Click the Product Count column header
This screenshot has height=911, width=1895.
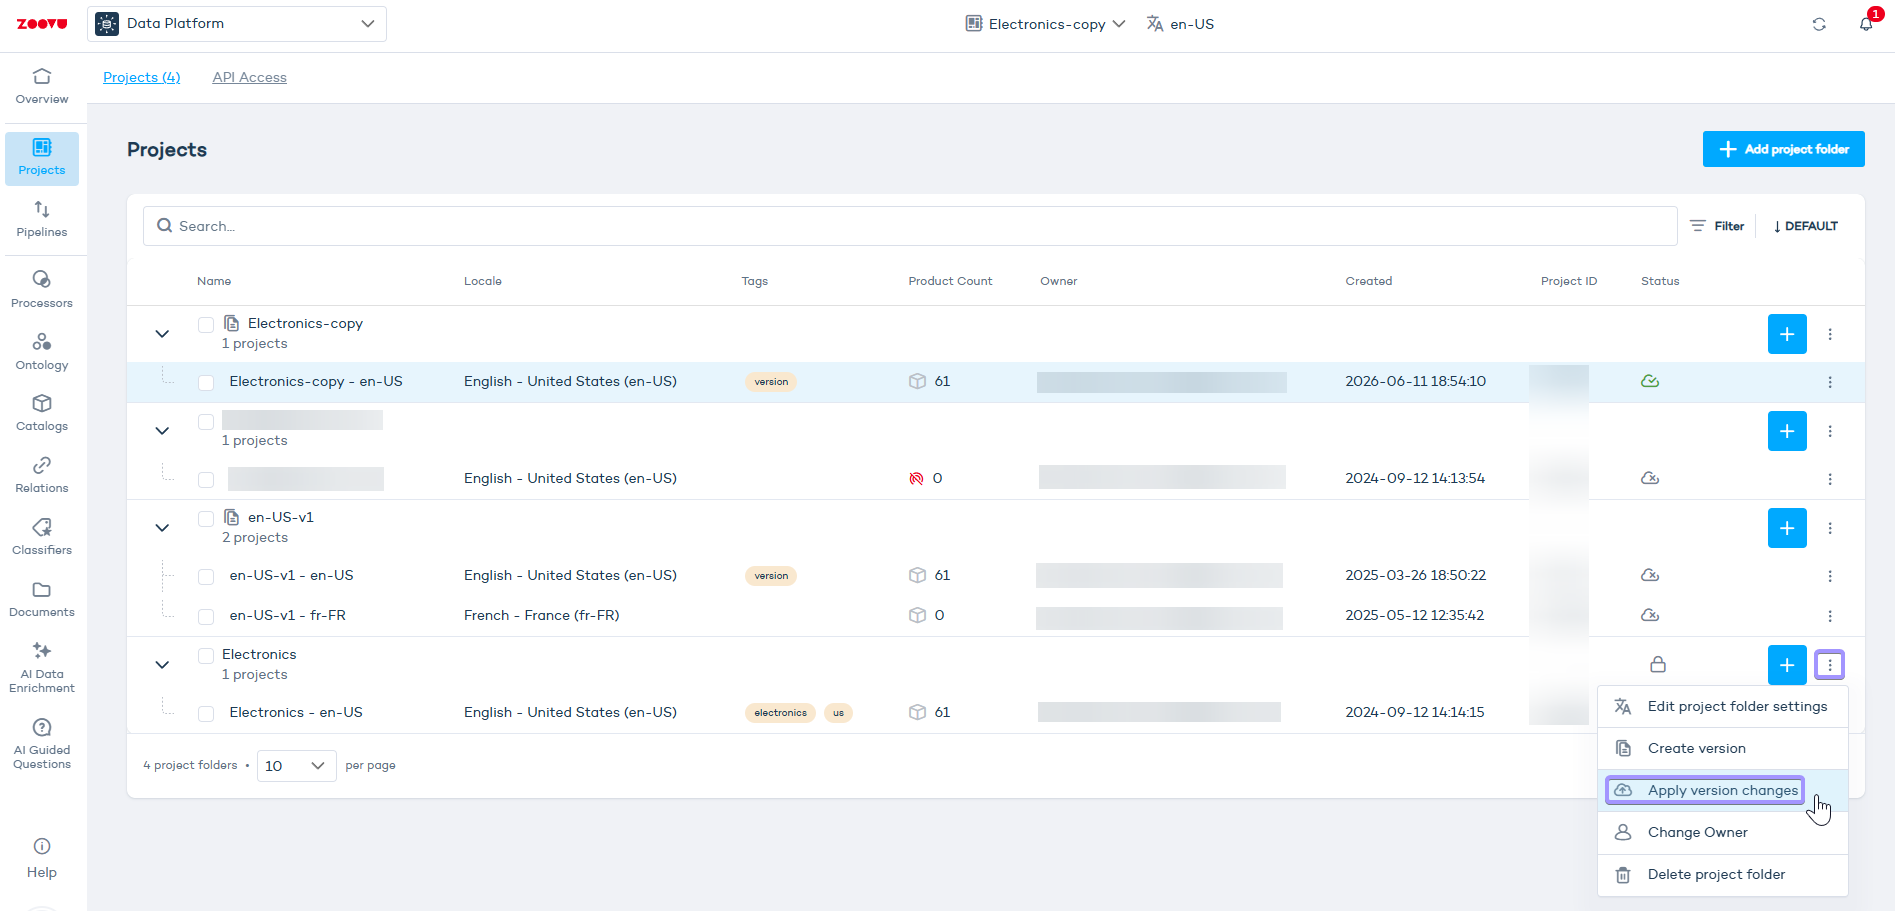click(950, 281)
